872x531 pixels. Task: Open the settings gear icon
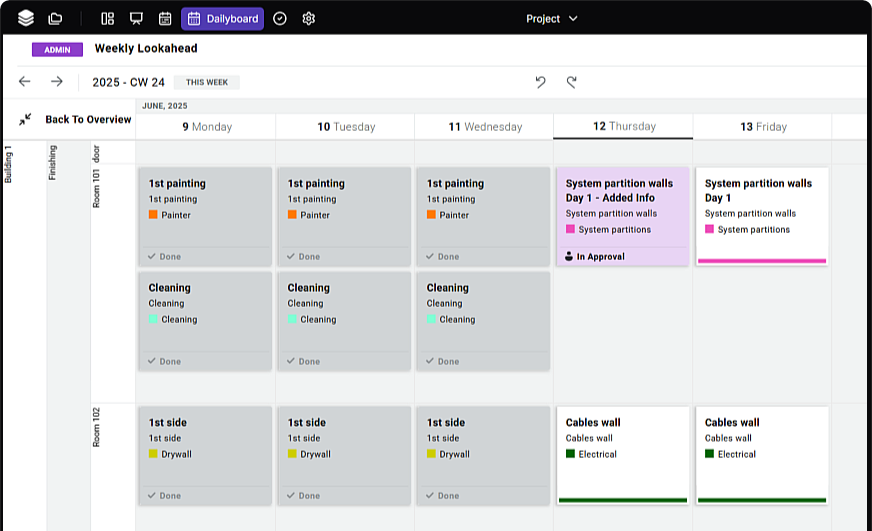(309, 18)
